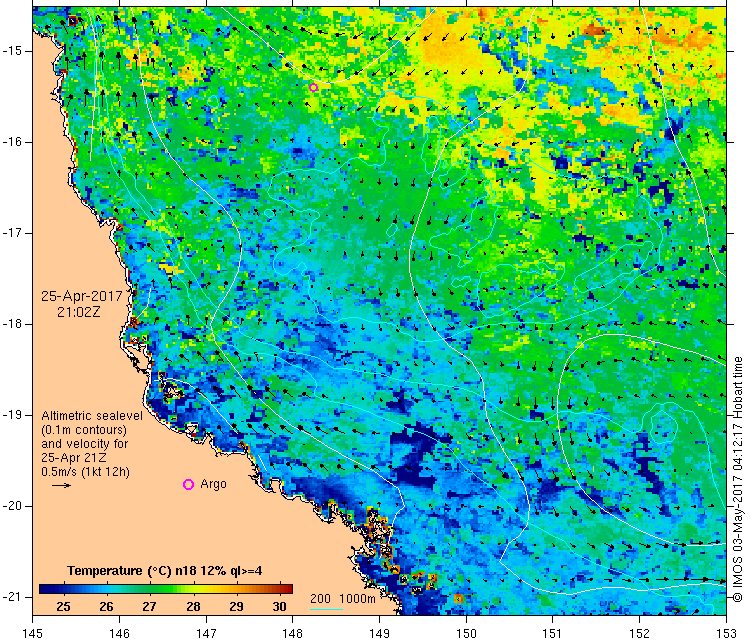Click color bar value 28
The image size is (750, 640).
[193, 607]
